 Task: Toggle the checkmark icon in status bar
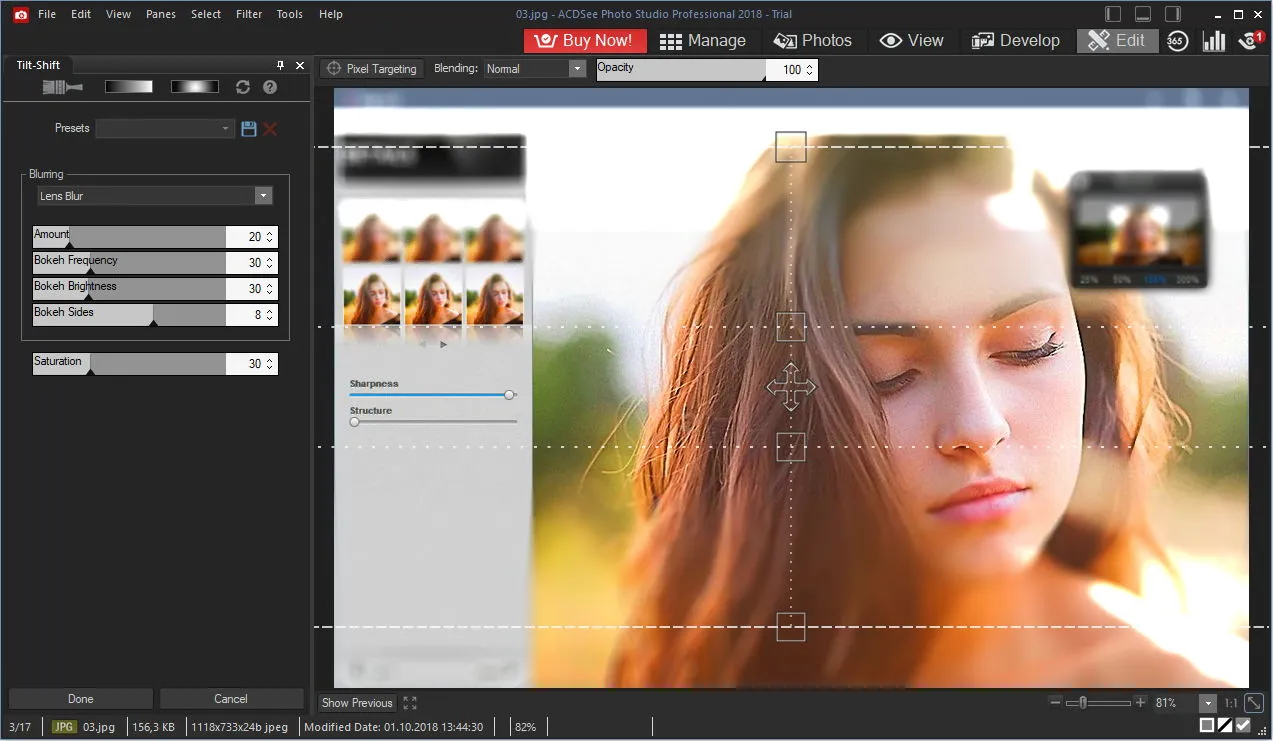1243,725
